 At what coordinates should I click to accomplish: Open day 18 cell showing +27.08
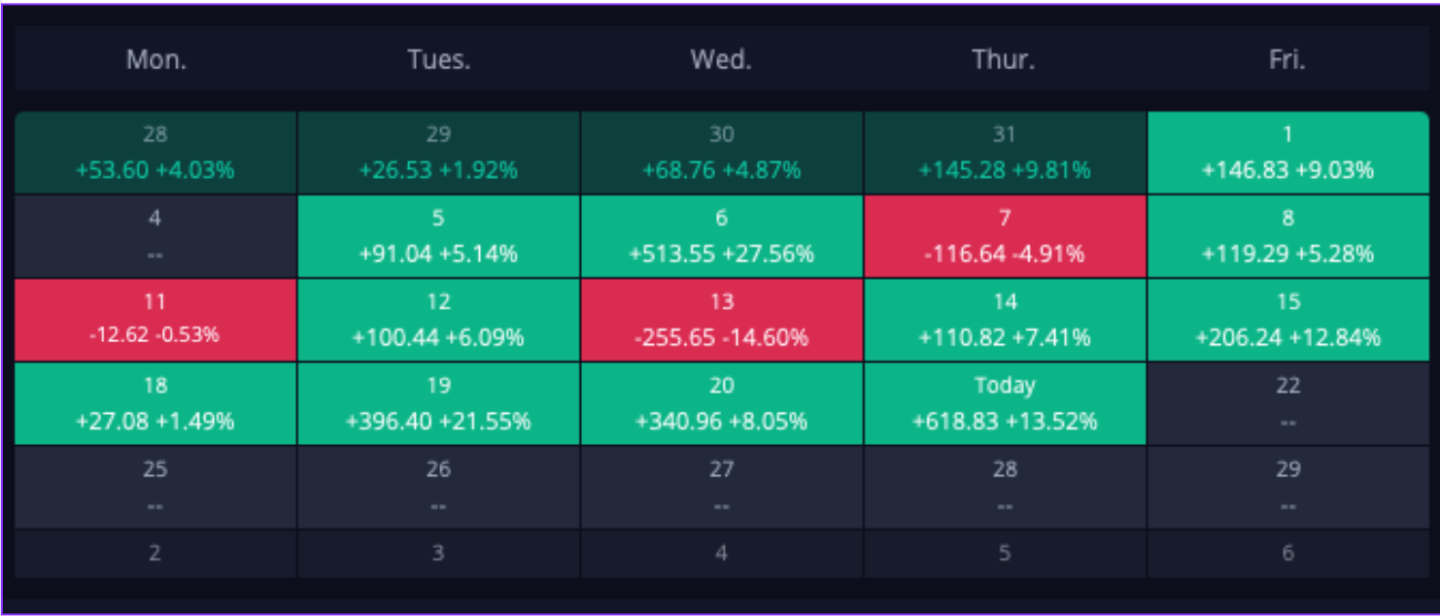[155, 403]
